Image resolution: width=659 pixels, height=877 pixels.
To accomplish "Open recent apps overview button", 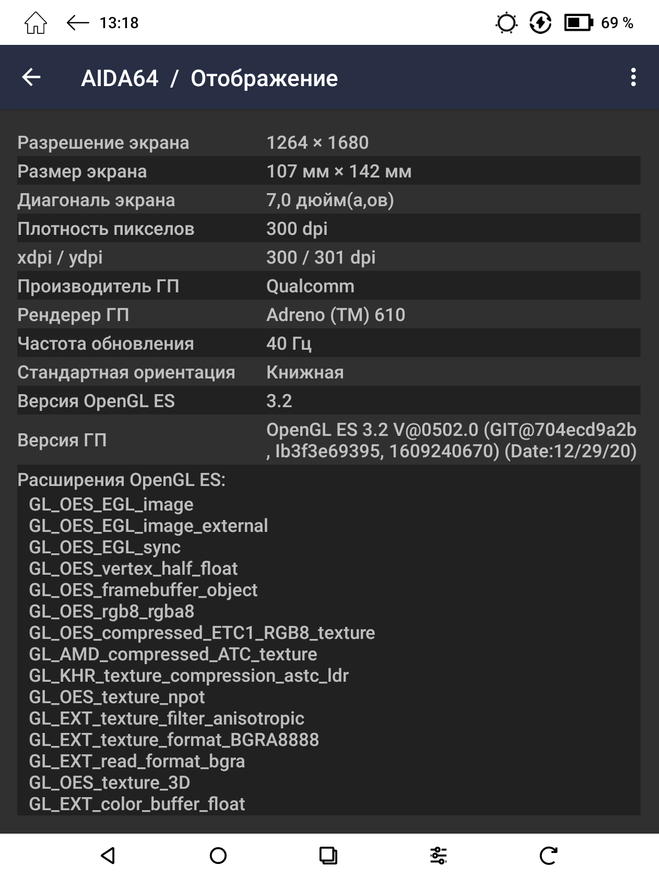I will [328, 855].
